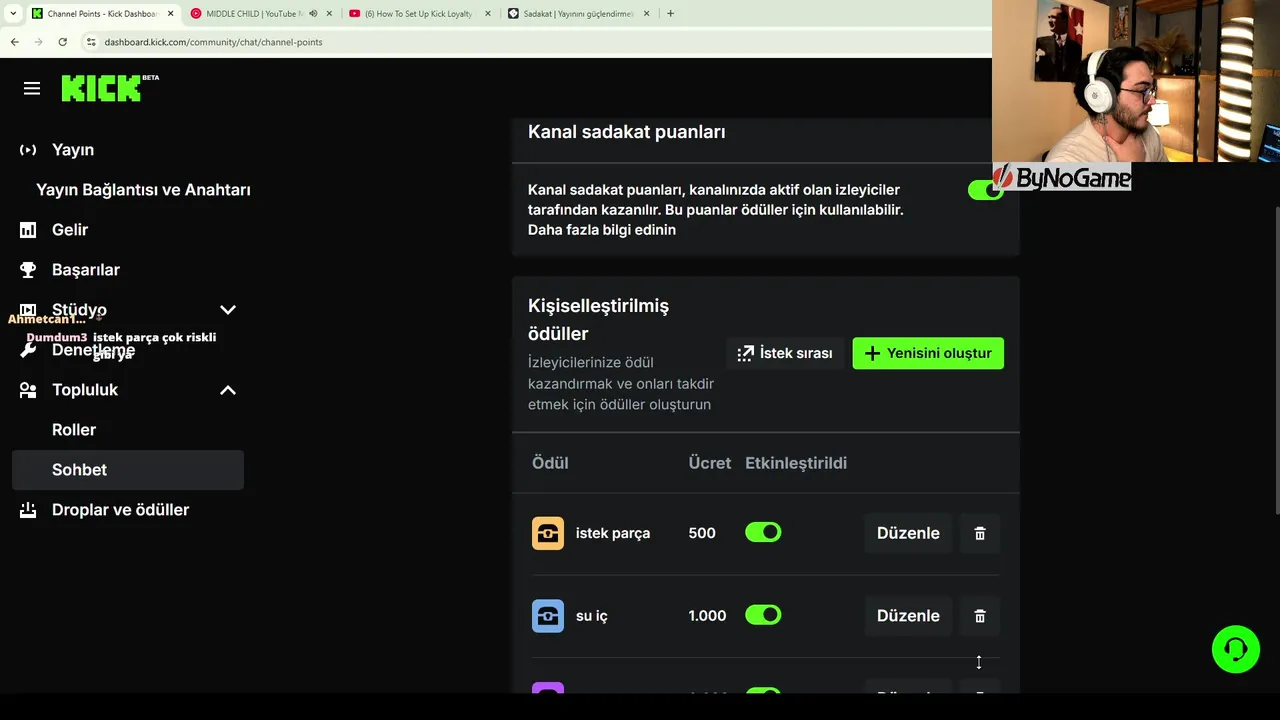The width and height of the screenshot is (1280, 720).
Task: Open the Chrome tab search dropdown
Action: 13,14
